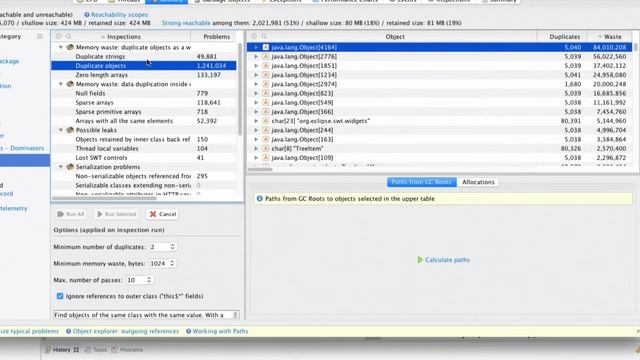Click the Run Selected button
This screenshot has width=640, height=360.
pos(116,214)
